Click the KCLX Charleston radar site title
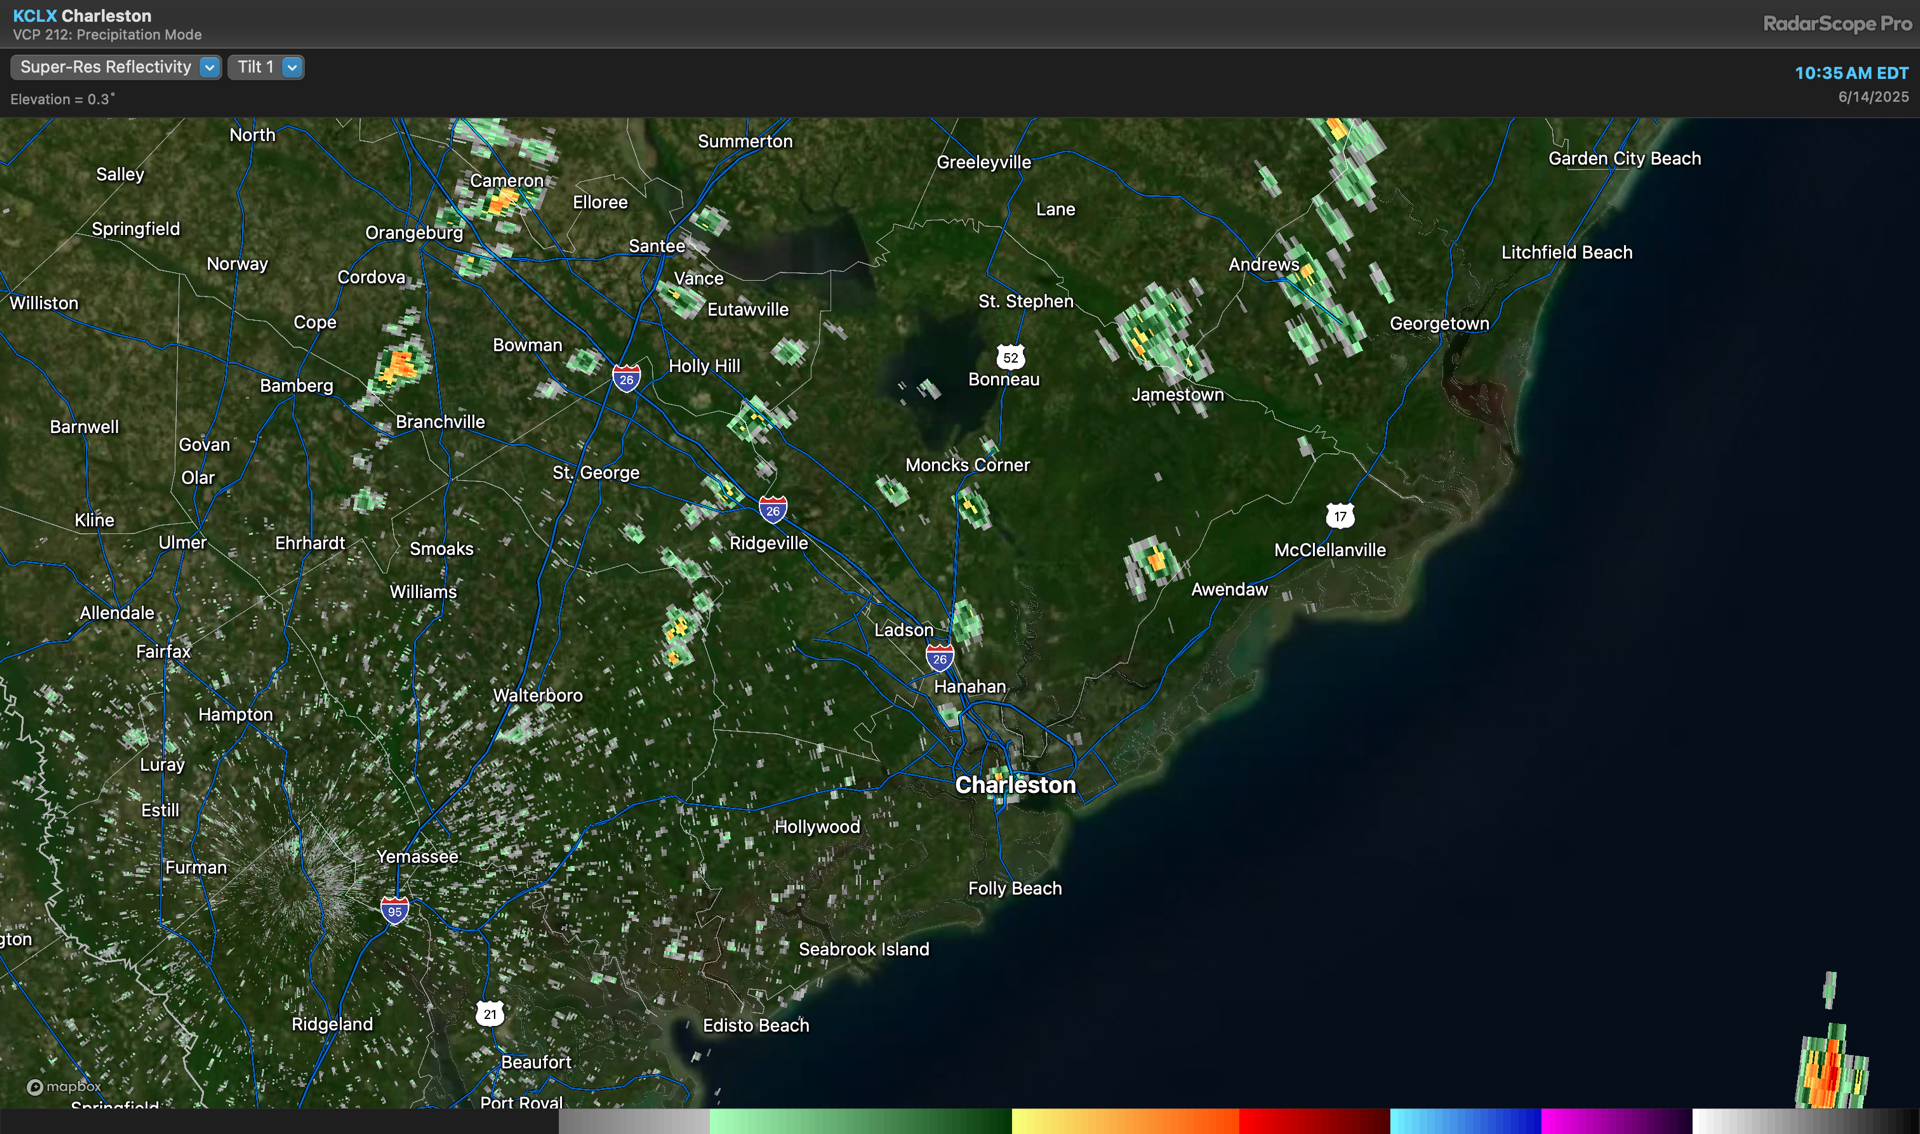 tap(82, 16)
